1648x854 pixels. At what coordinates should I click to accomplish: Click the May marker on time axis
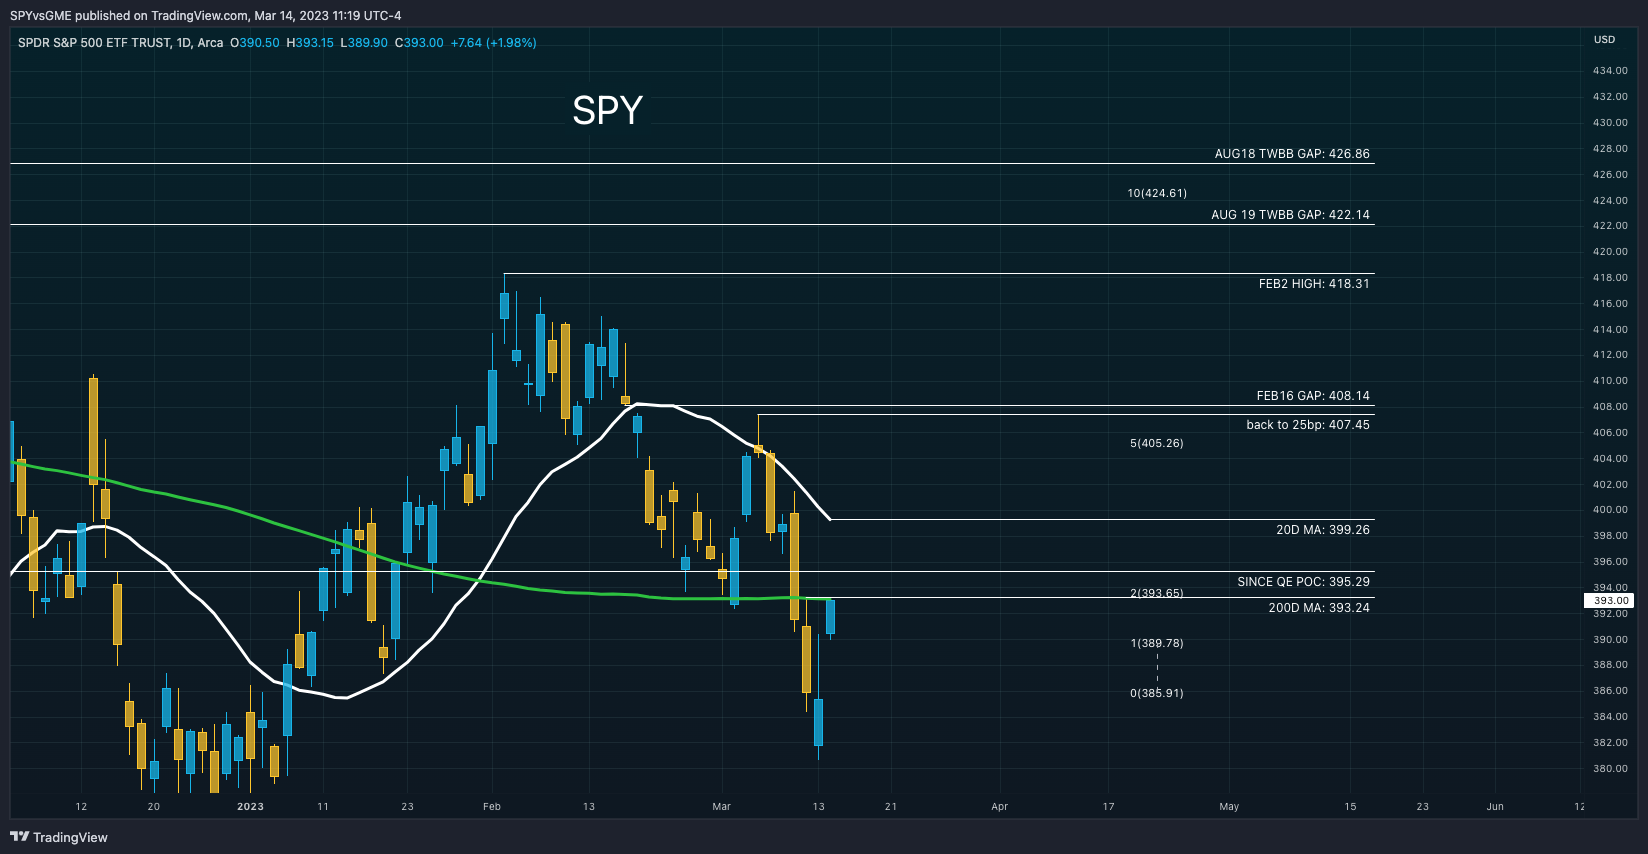click(1229, 807)
